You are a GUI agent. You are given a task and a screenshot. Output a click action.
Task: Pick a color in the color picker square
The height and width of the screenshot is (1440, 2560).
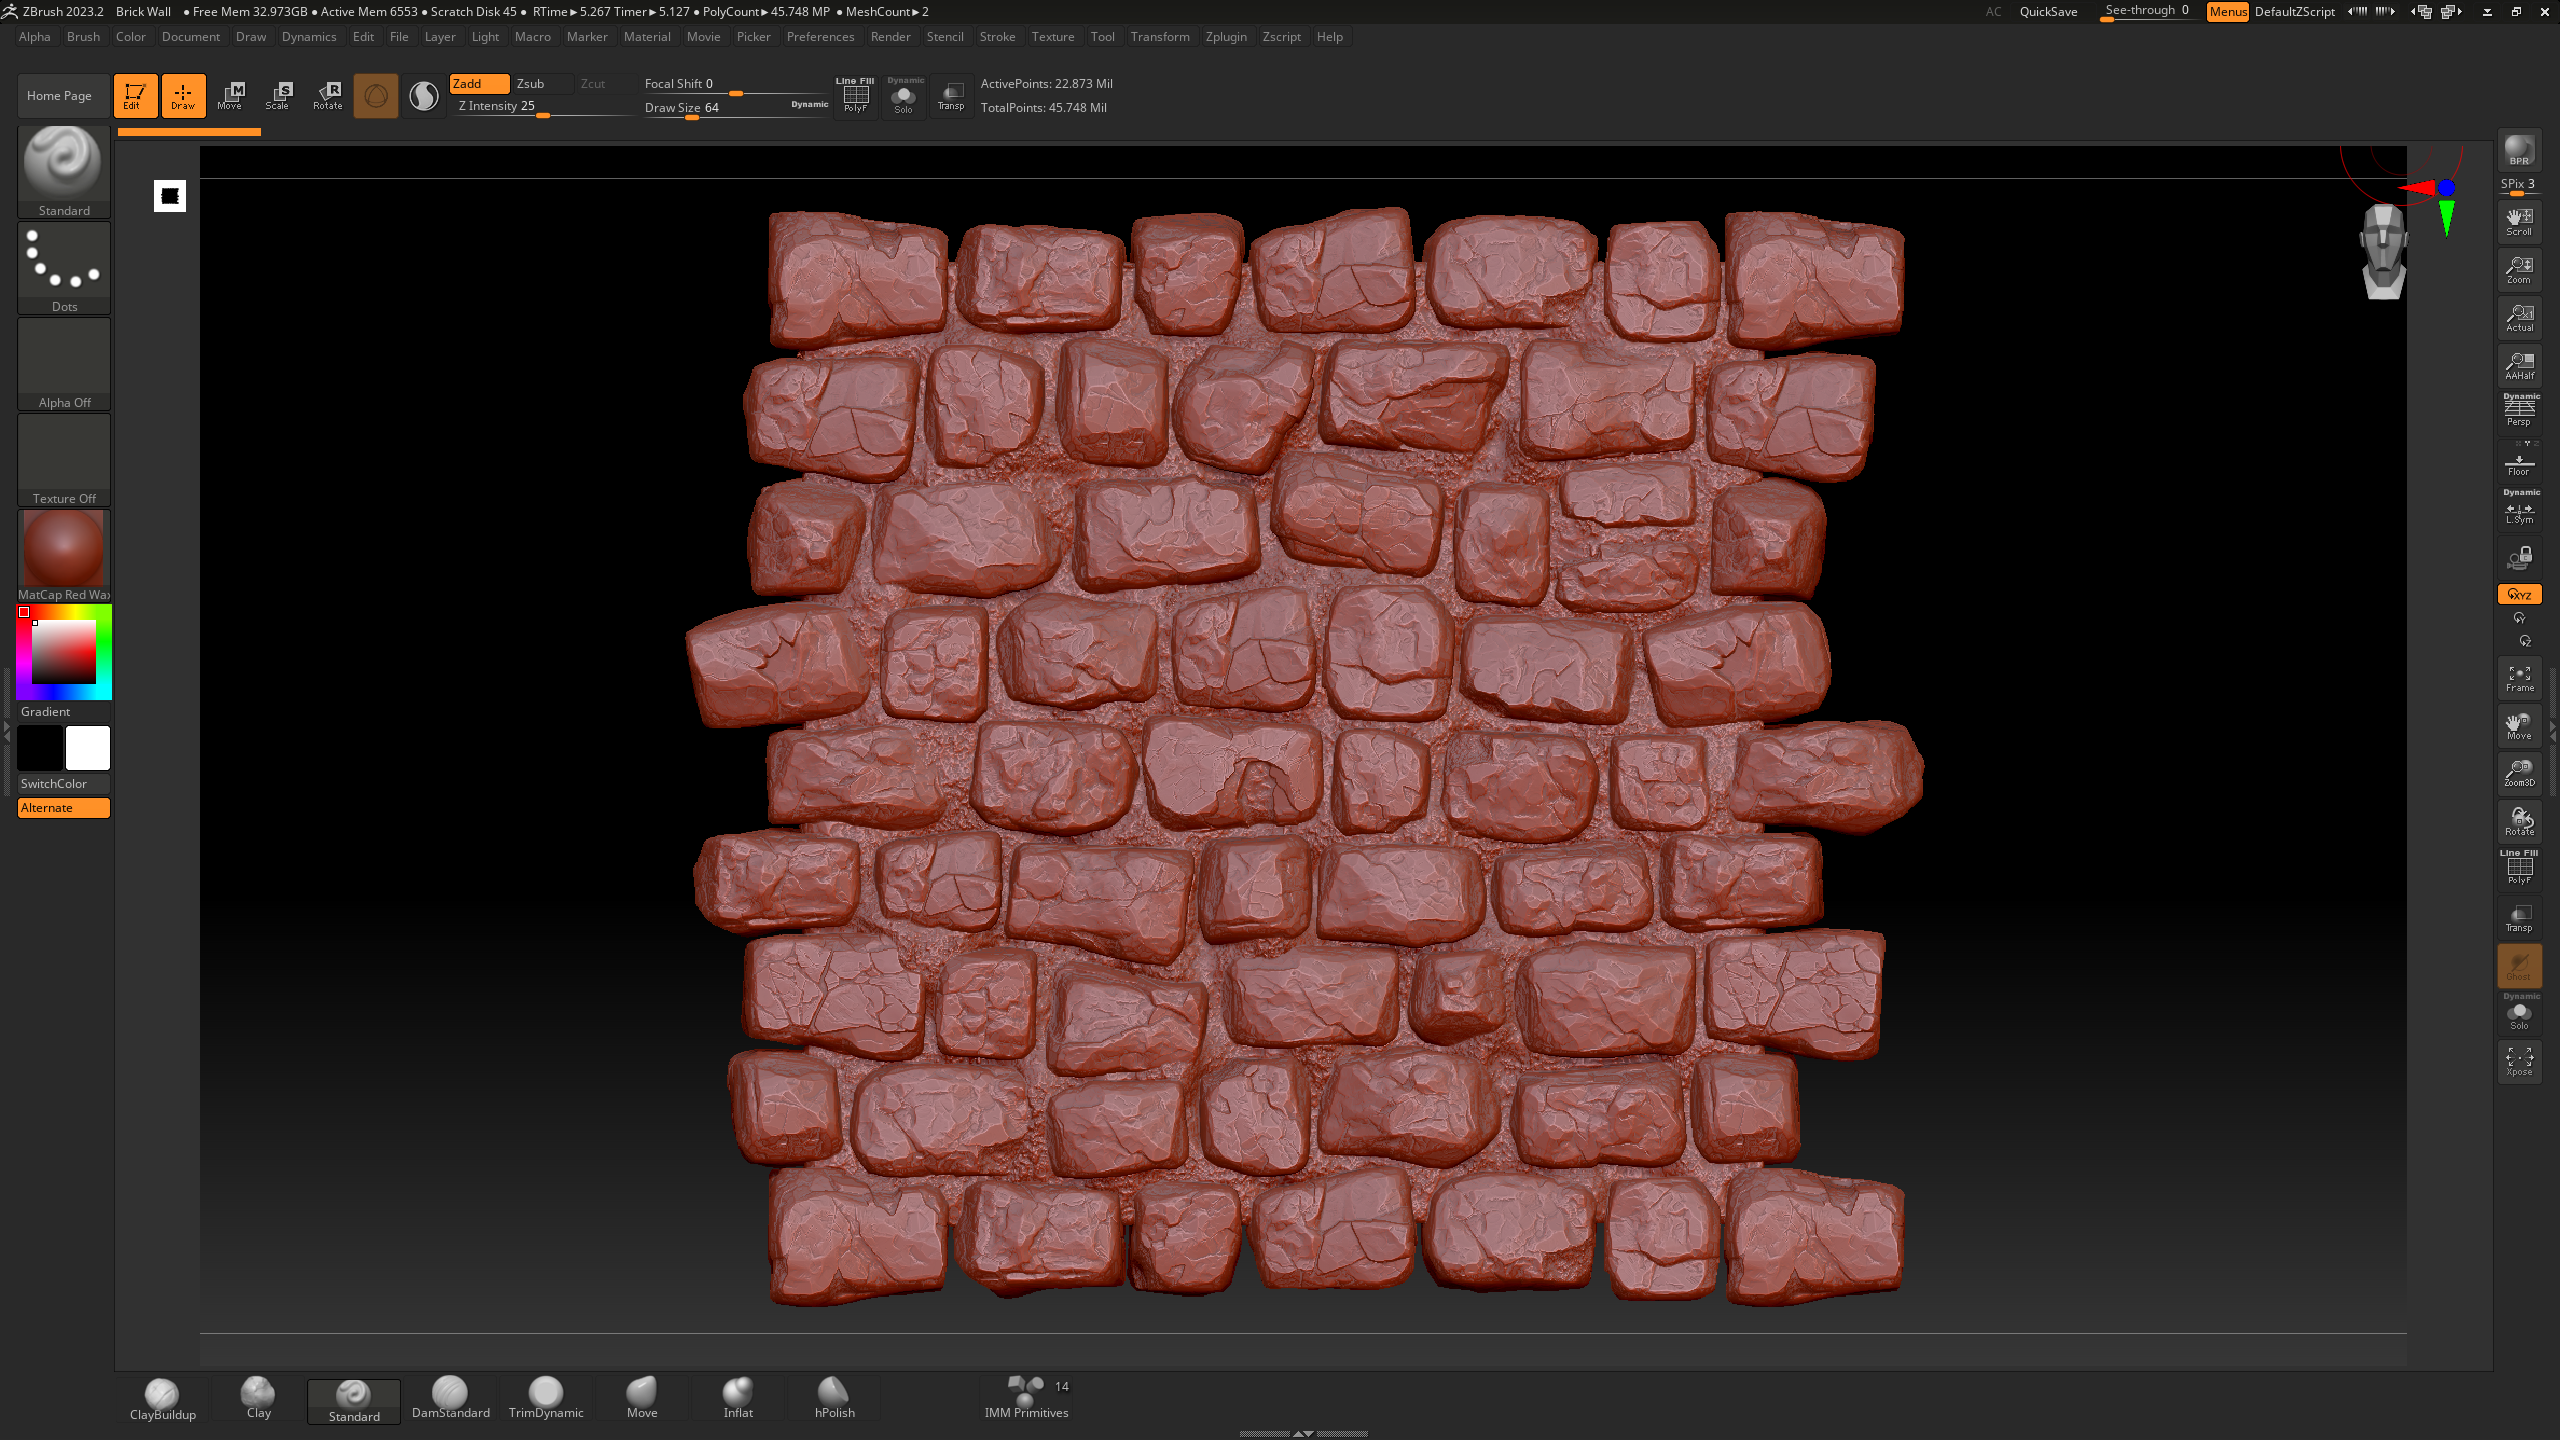point(63,652)
